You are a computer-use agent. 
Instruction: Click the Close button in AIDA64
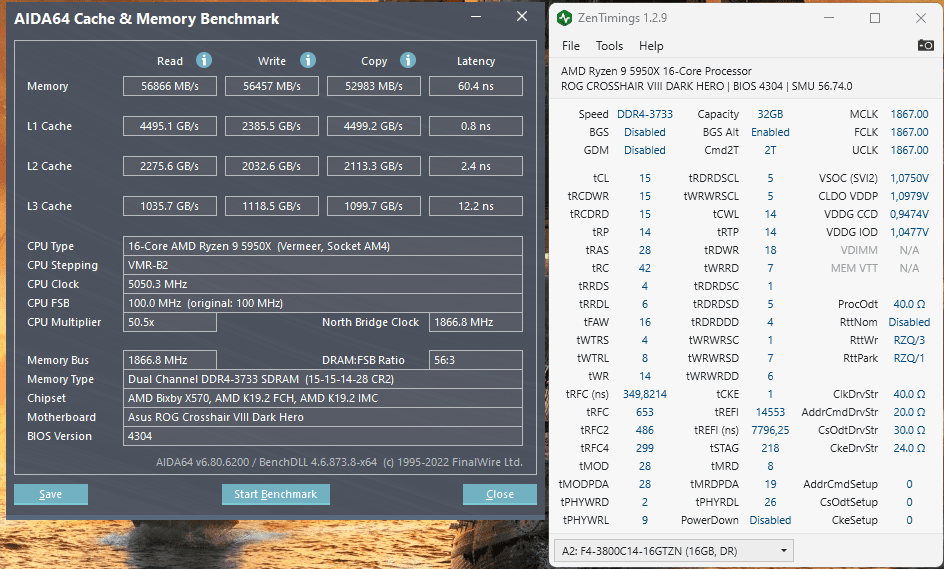click(500, 494)
